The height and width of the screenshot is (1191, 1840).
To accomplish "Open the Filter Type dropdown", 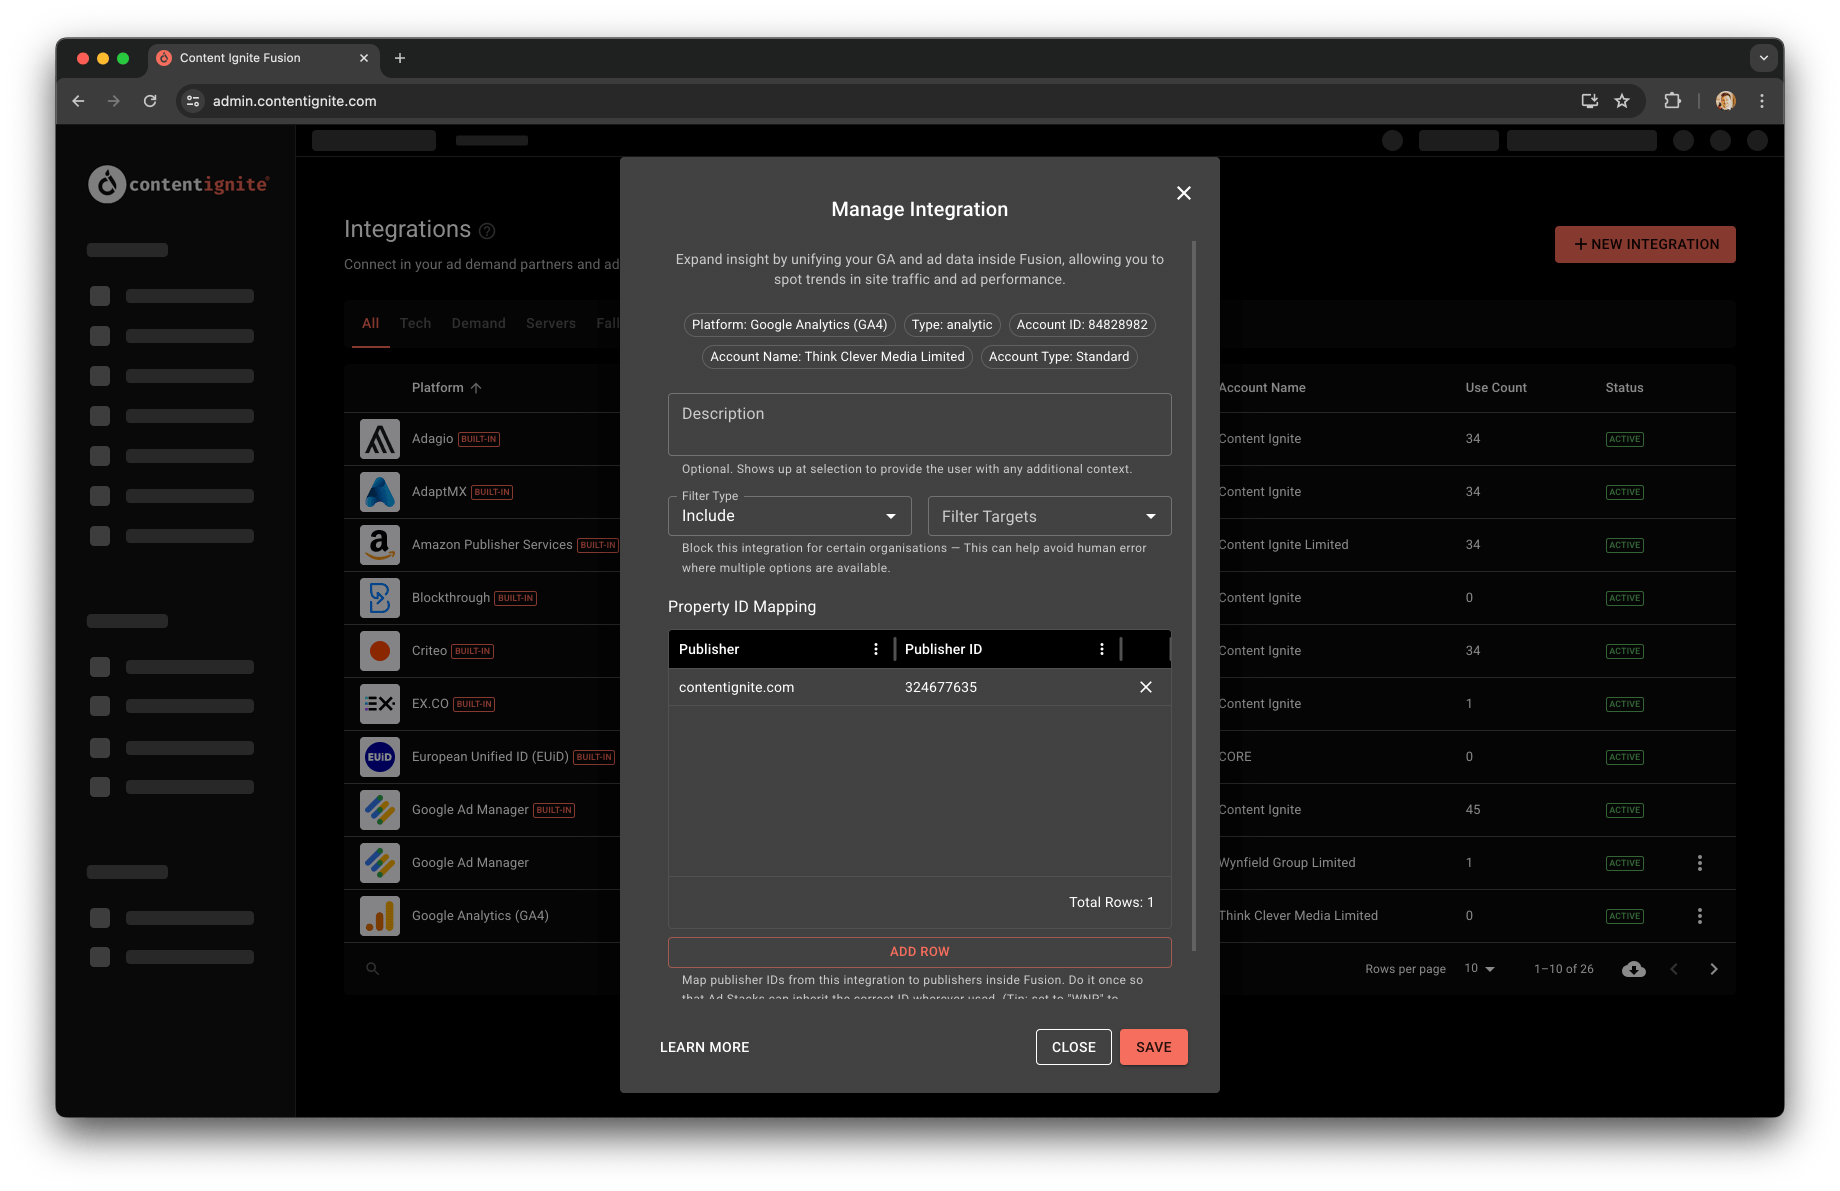I will (x=789, y=515).
